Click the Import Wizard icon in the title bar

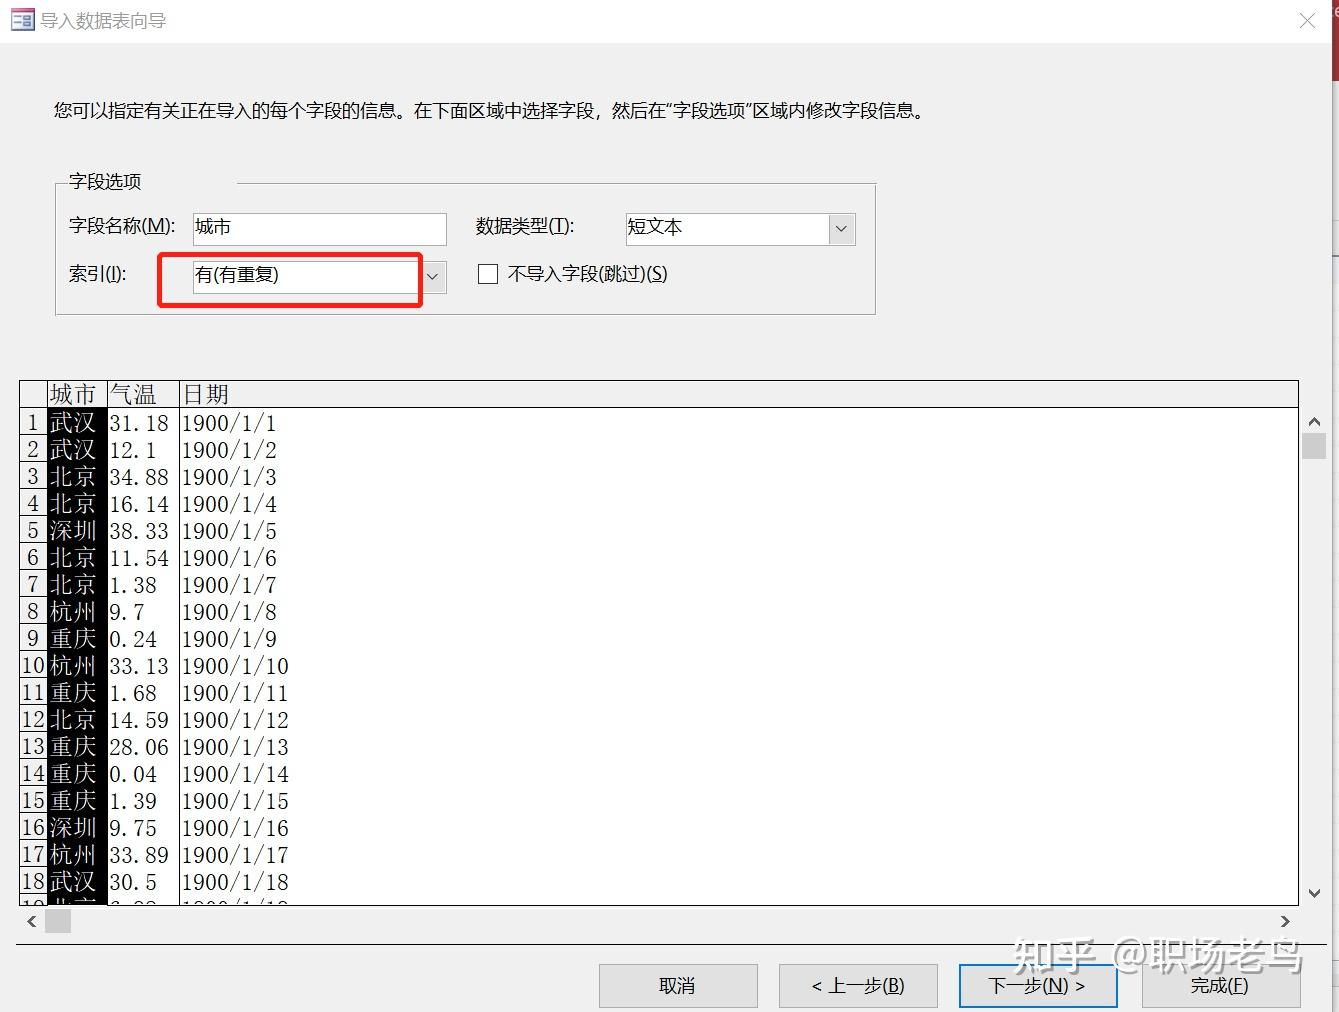point(21,19)
